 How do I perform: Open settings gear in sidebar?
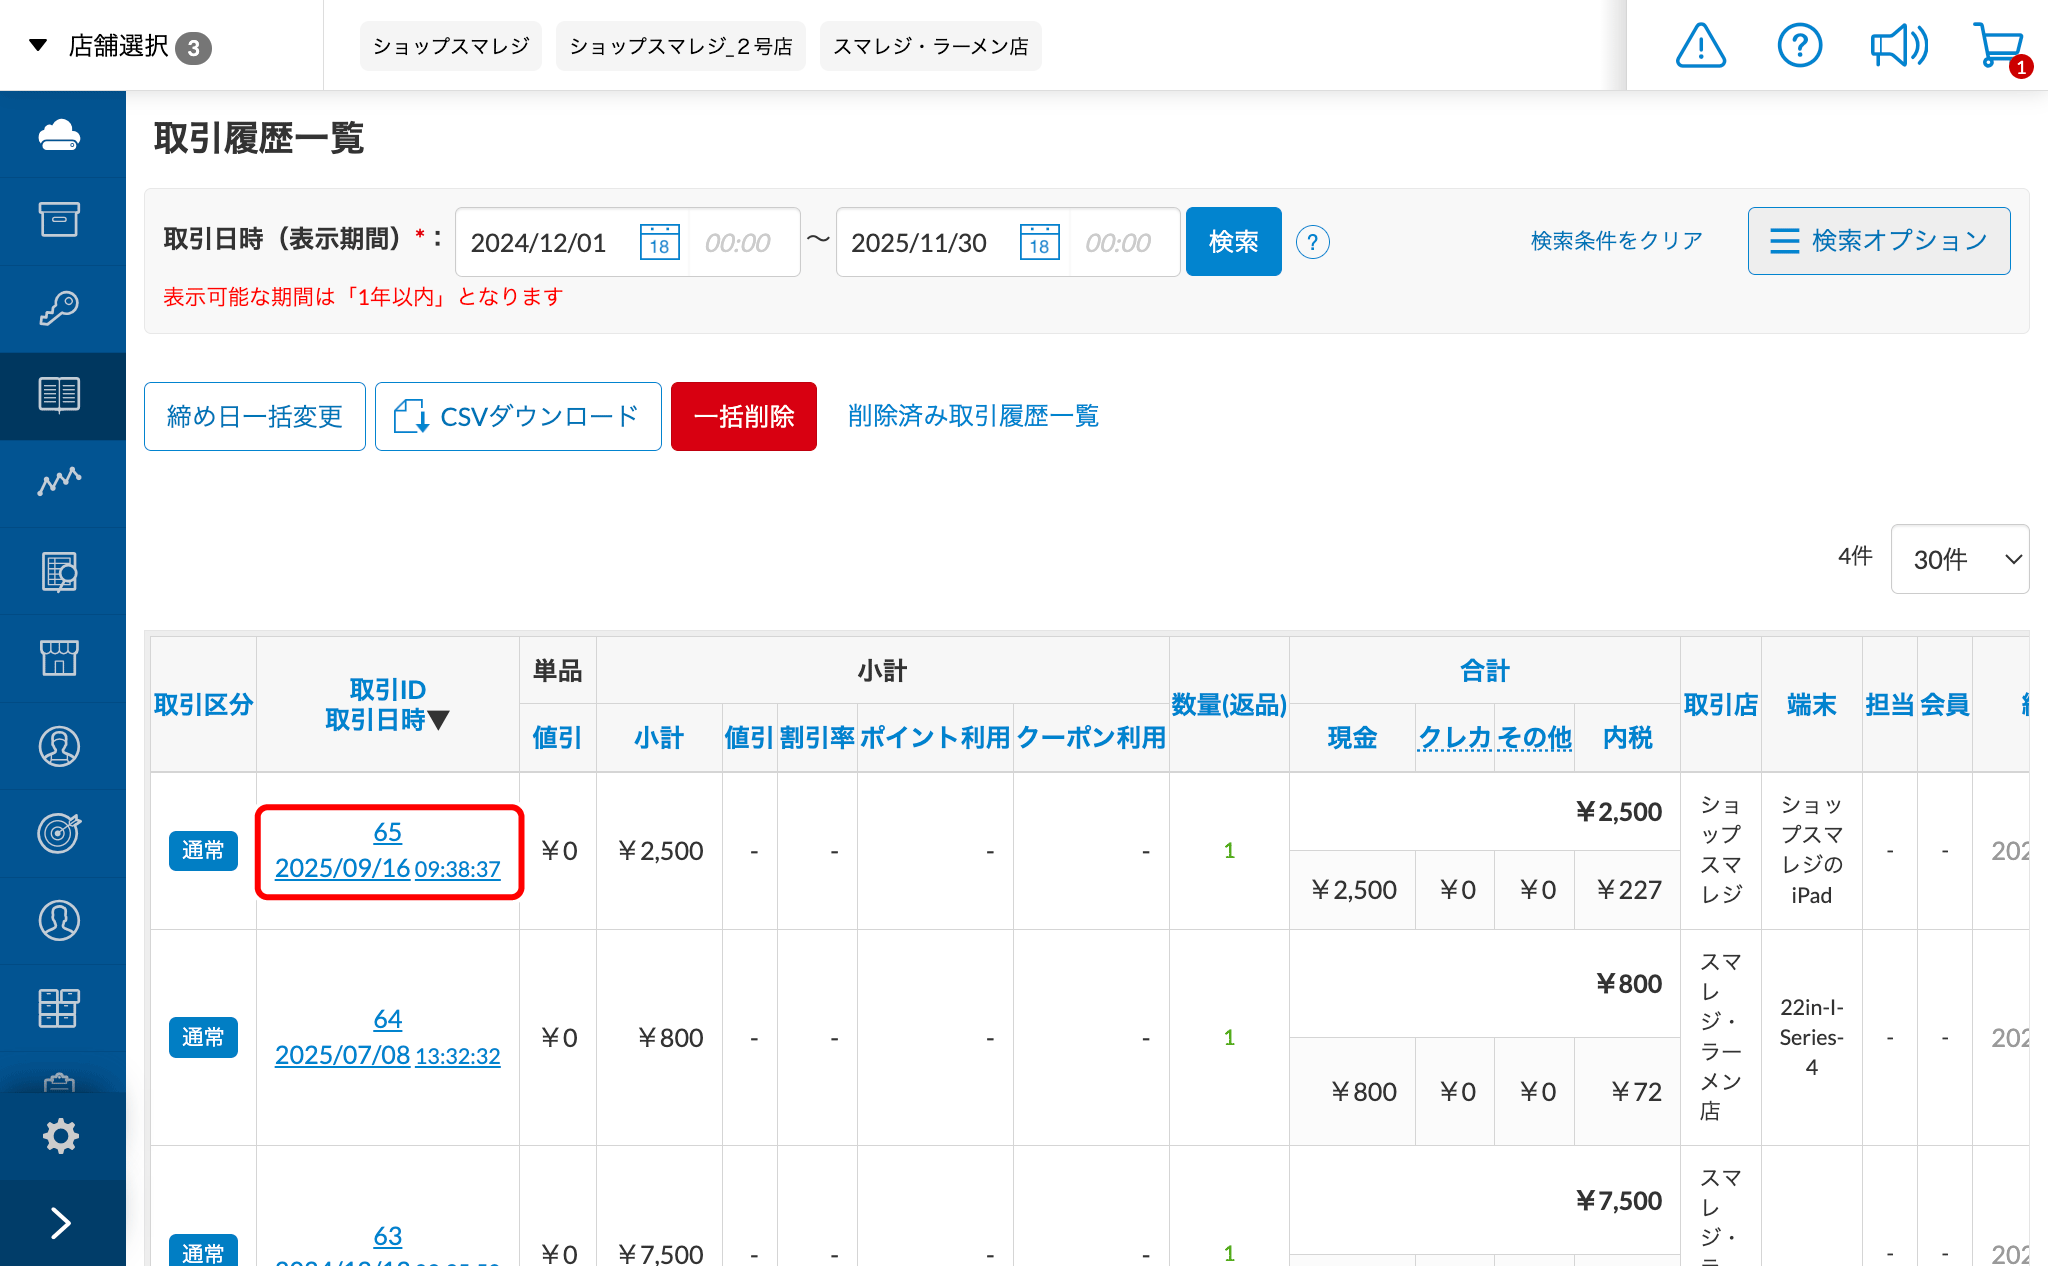point(60,1136)
